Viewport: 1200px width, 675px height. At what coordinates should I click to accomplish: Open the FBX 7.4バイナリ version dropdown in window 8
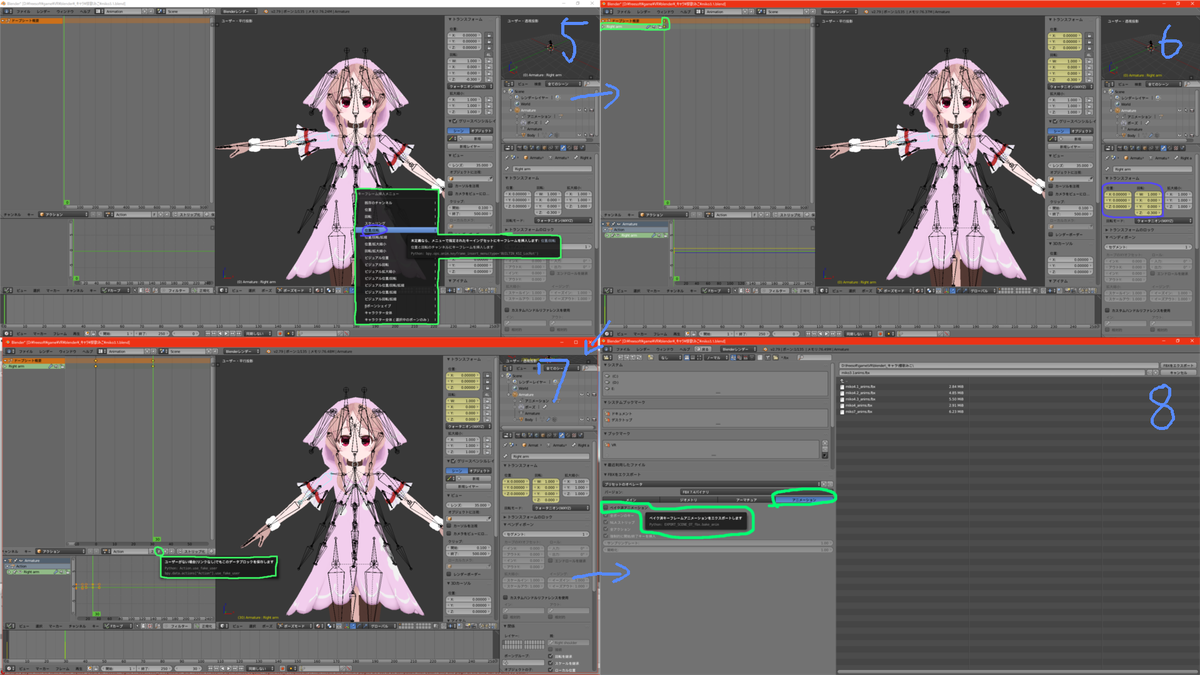pos(756,491)
